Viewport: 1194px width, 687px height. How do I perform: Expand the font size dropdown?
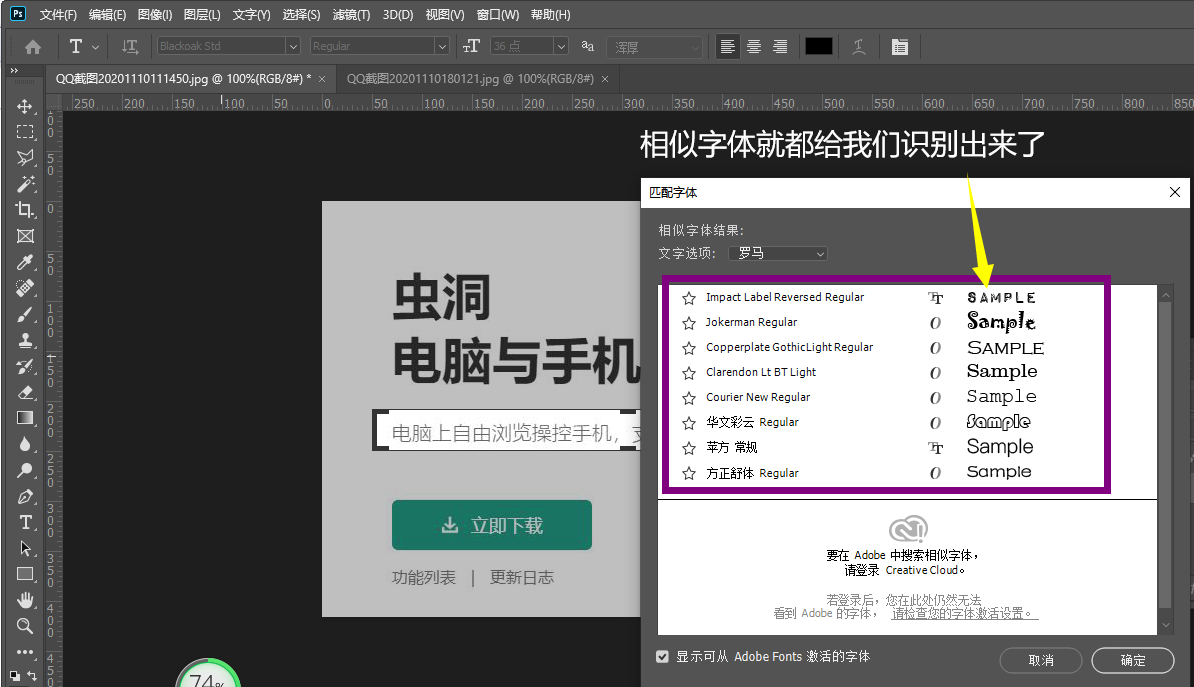560,47
